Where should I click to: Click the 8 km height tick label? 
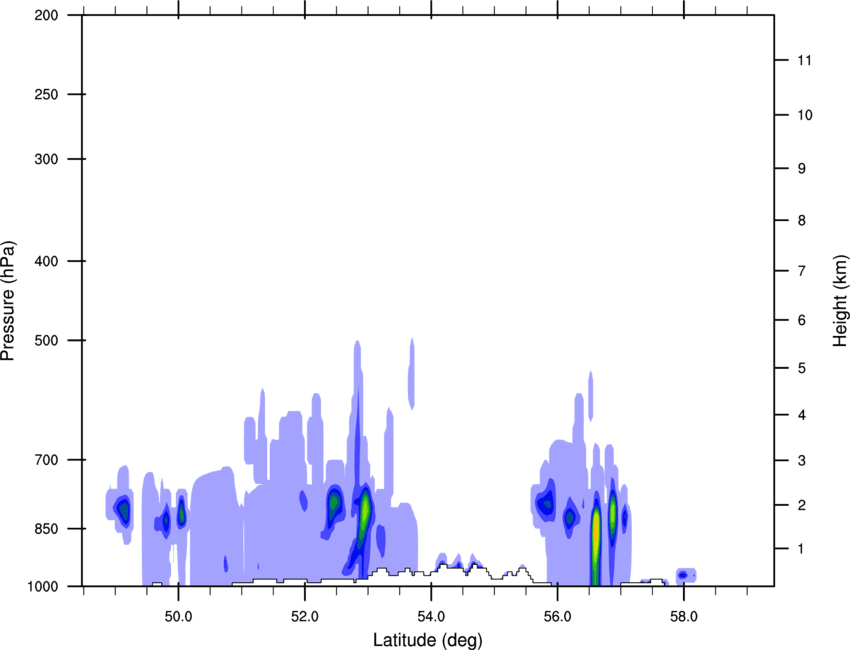[802, 221]
